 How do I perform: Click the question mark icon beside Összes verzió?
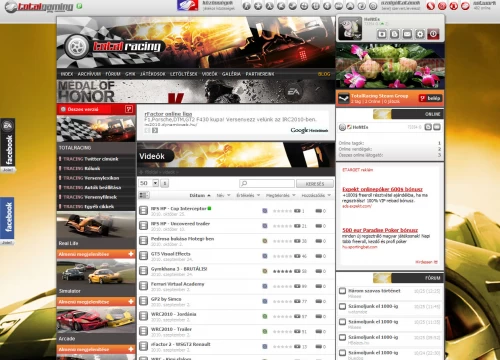coord(129,109)
